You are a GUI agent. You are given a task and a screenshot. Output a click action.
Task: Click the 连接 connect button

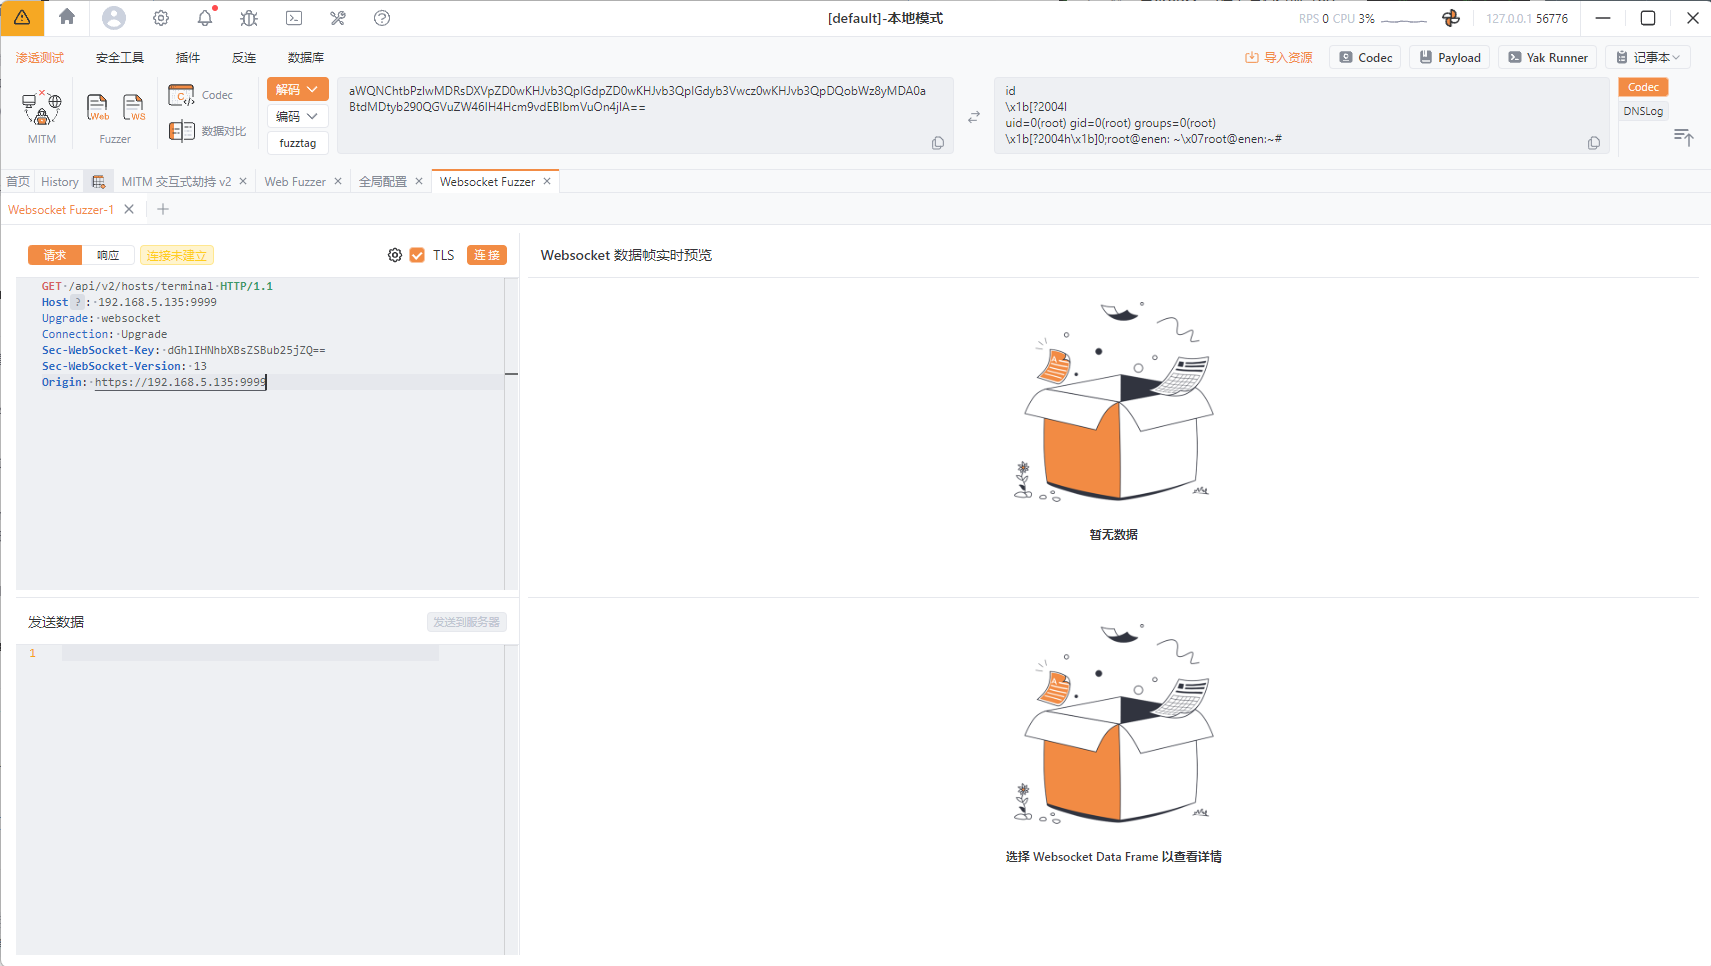487,255
